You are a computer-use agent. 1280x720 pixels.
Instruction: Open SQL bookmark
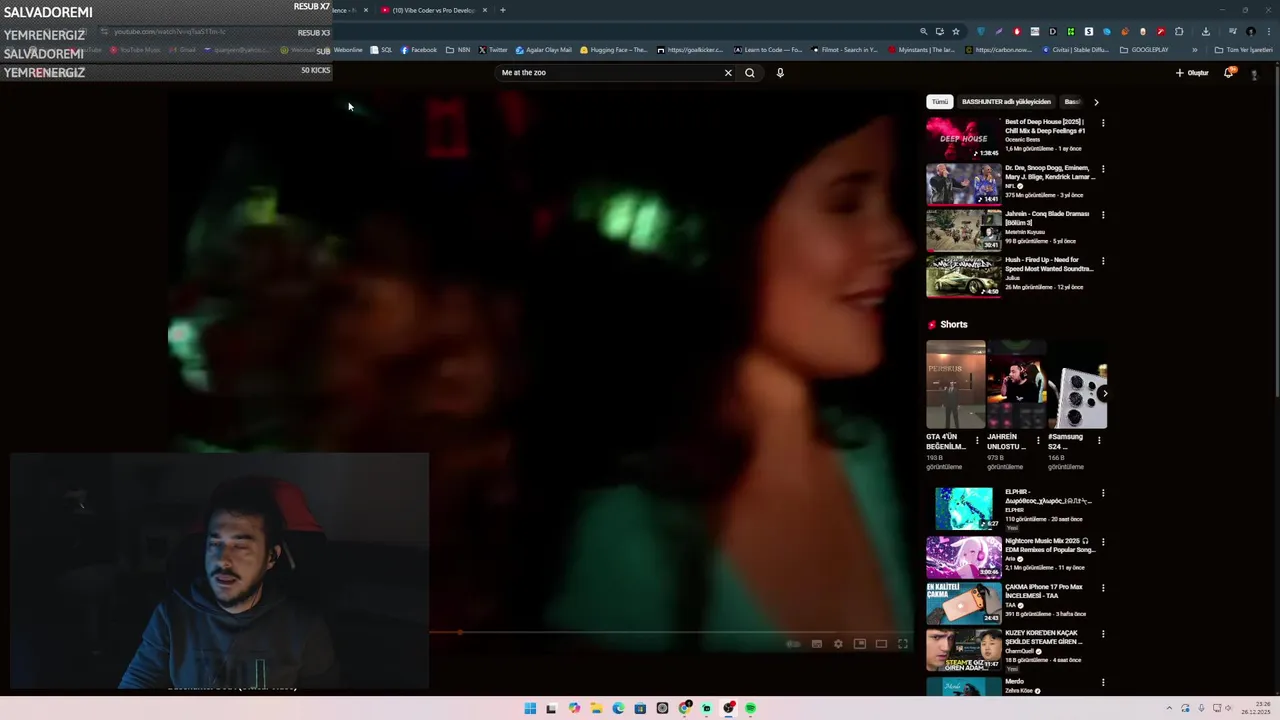coord(381,50)
